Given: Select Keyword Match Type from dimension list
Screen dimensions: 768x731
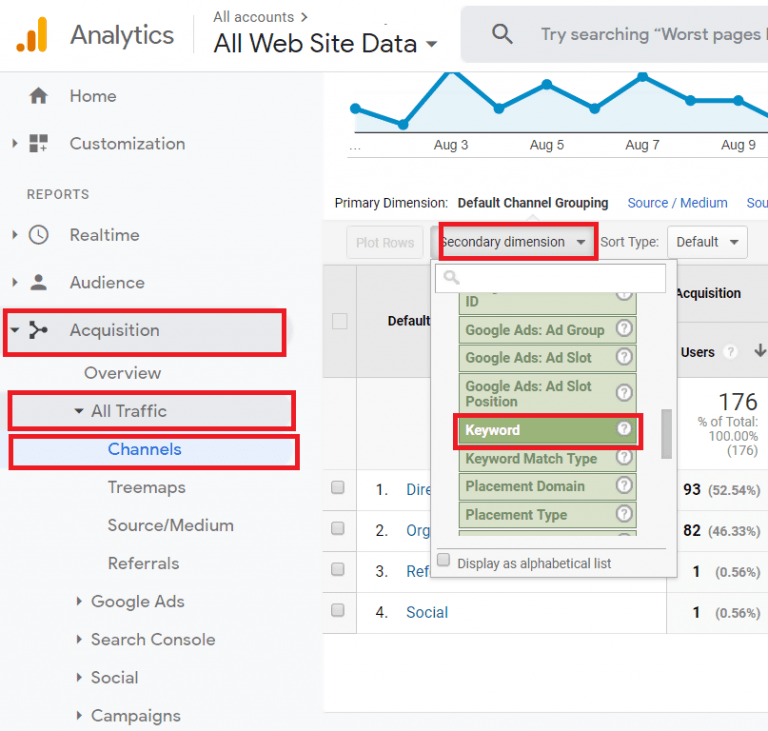Looking at the screenshot, I should (531, 459).
